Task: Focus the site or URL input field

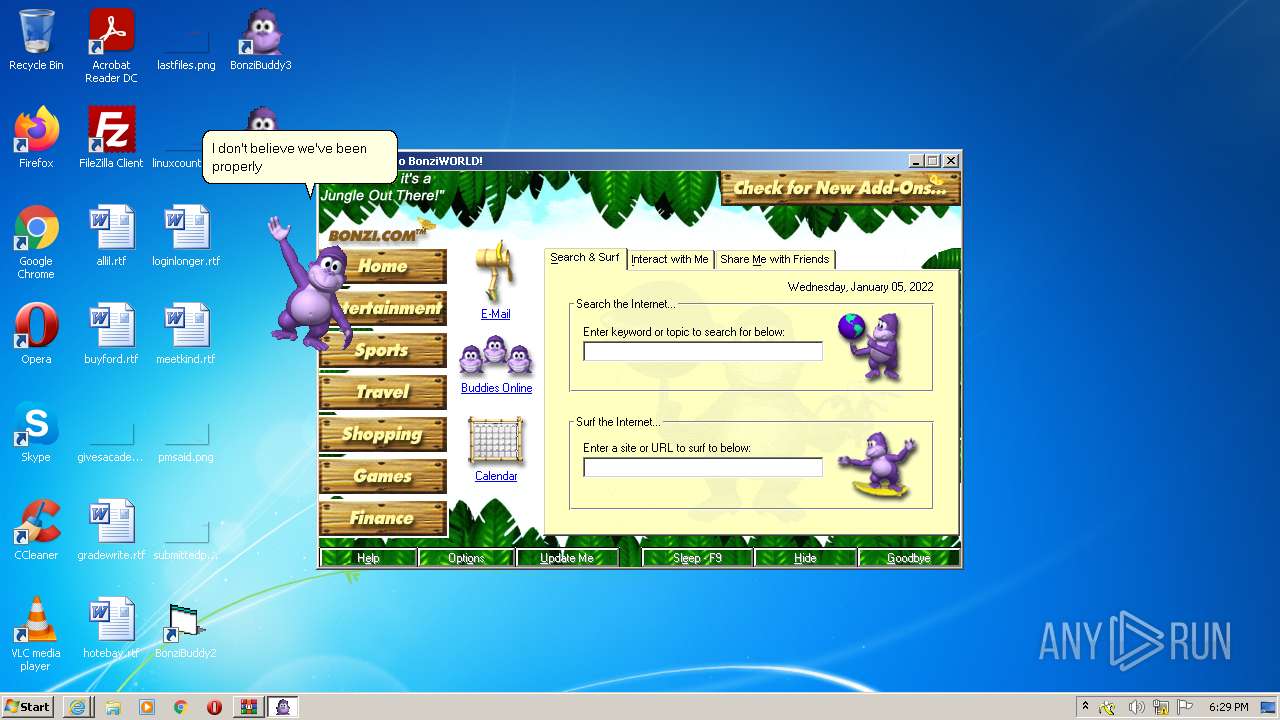Action: pos(703,467)
